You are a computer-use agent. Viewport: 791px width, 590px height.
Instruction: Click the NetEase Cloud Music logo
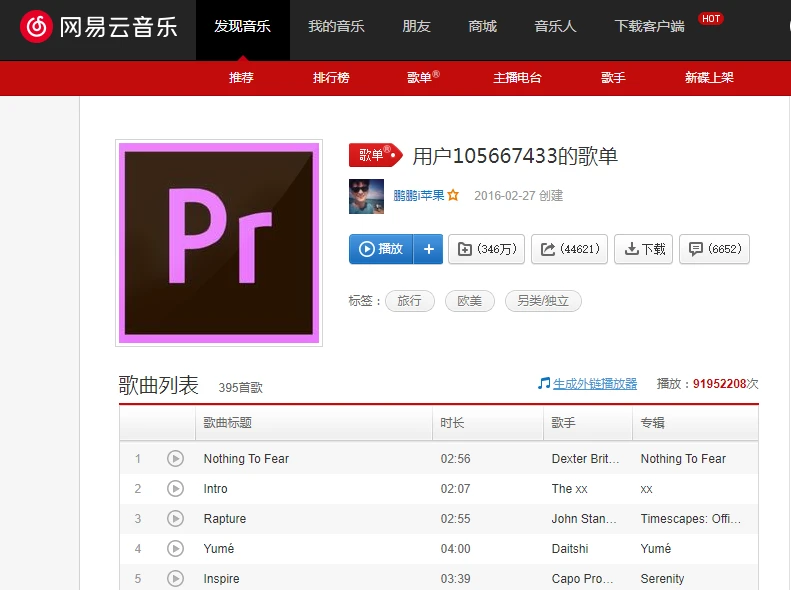[99, 26]
